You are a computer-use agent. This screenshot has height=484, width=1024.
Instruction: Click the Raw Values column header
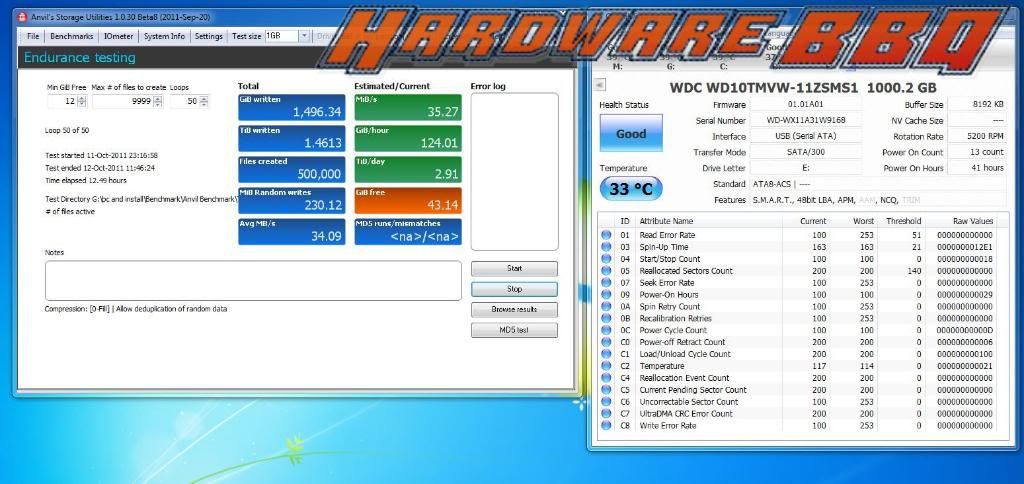click(973, 221)
